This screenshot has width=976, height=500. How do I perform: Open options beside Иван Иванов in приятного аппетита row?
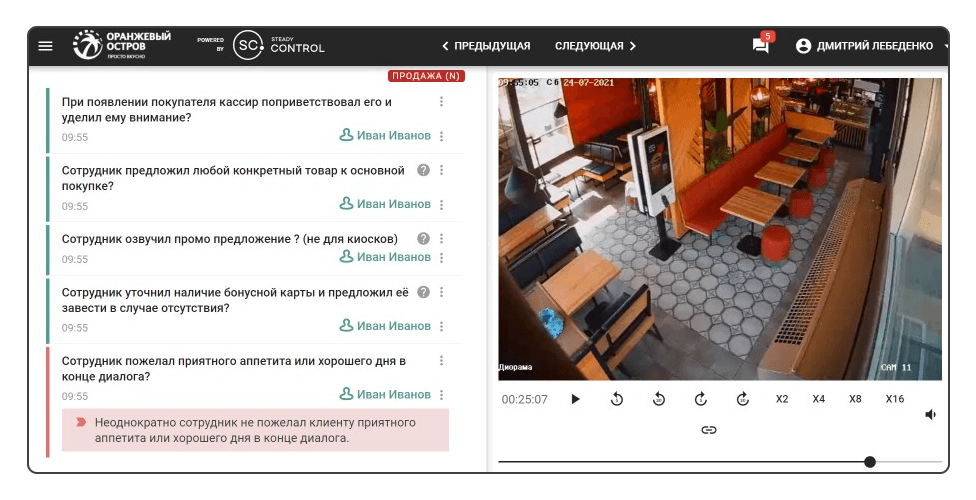(441, 395)
